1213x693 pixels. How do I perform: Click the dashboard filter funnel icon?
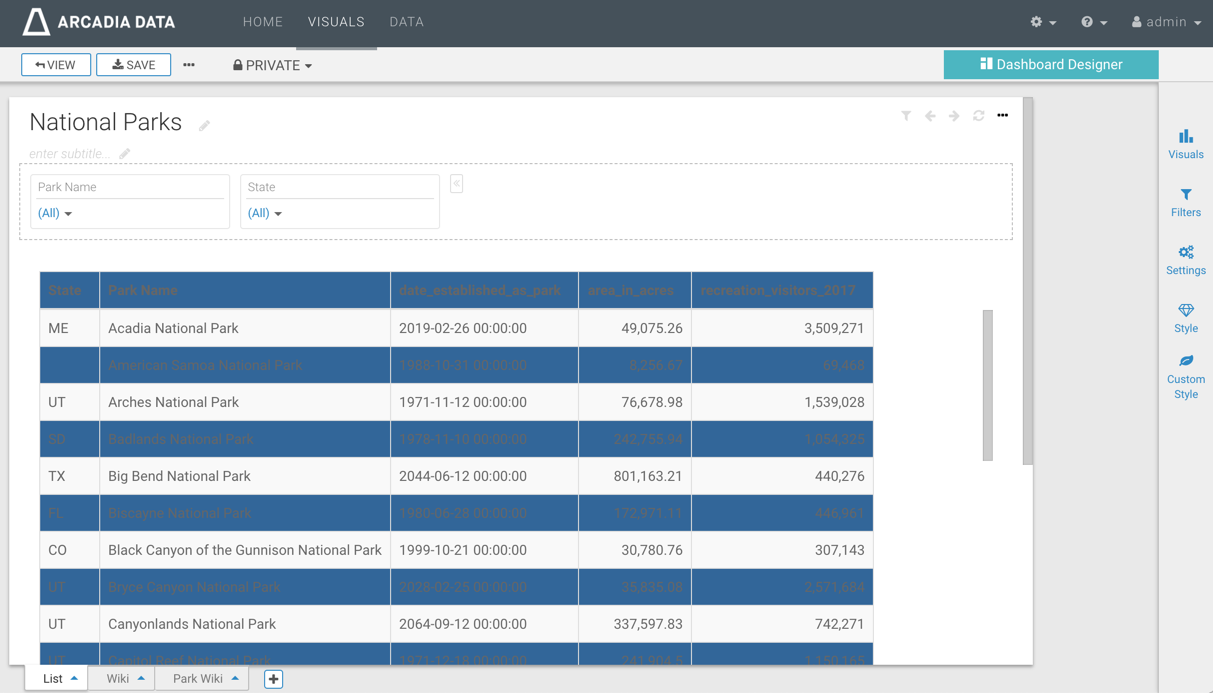coord(906,116)
